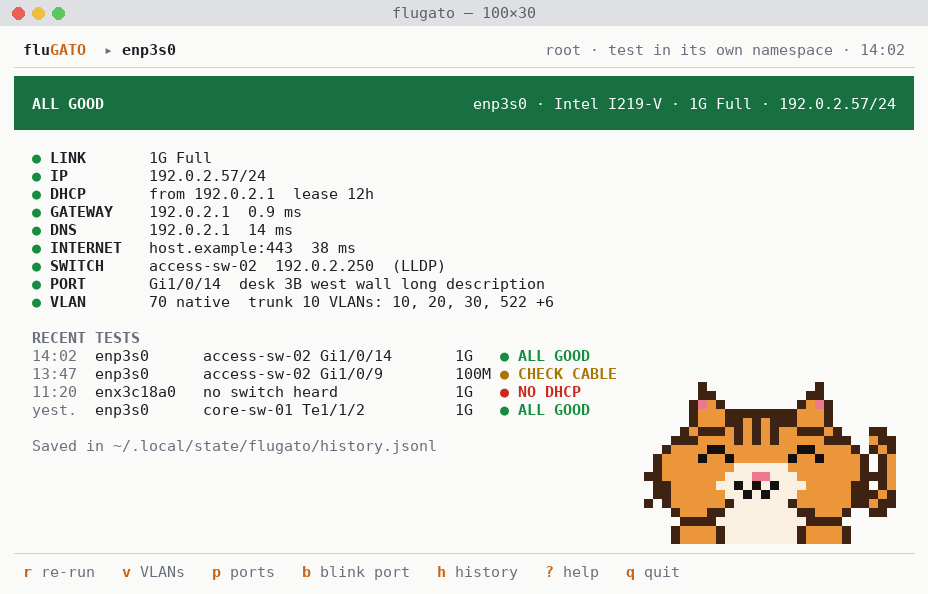Maximize the window with the green button
928x594 pixels.
59,13
